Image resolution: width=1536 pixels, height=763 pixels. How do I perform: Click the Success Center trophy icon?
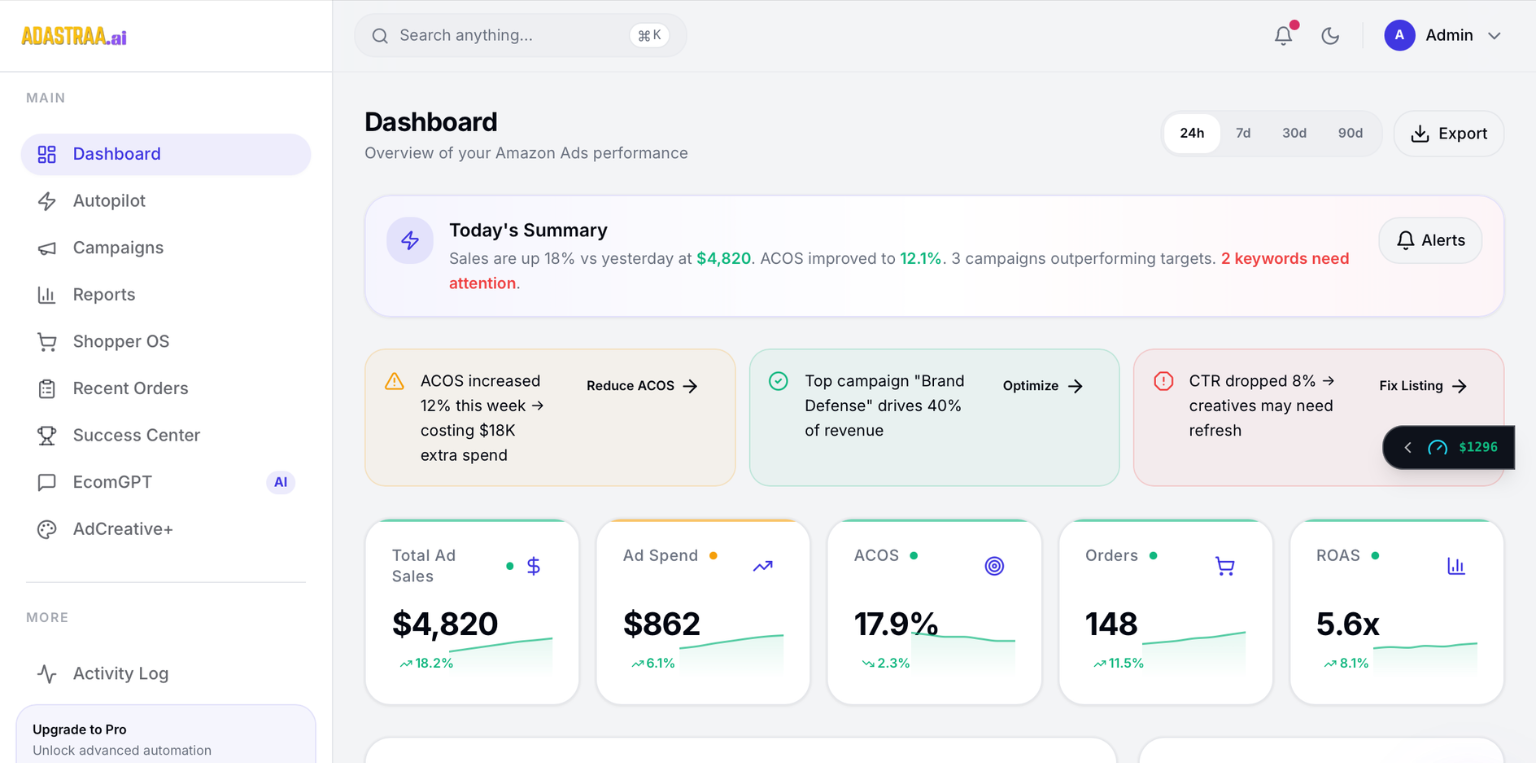coord(47,435)
